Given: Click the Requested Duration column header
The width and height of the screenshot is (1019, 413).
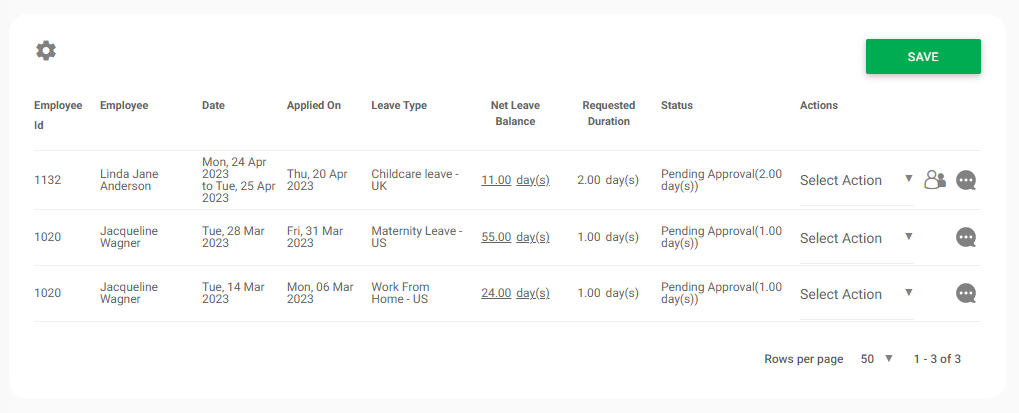Looking at the screenshot, I should point(608,113).
